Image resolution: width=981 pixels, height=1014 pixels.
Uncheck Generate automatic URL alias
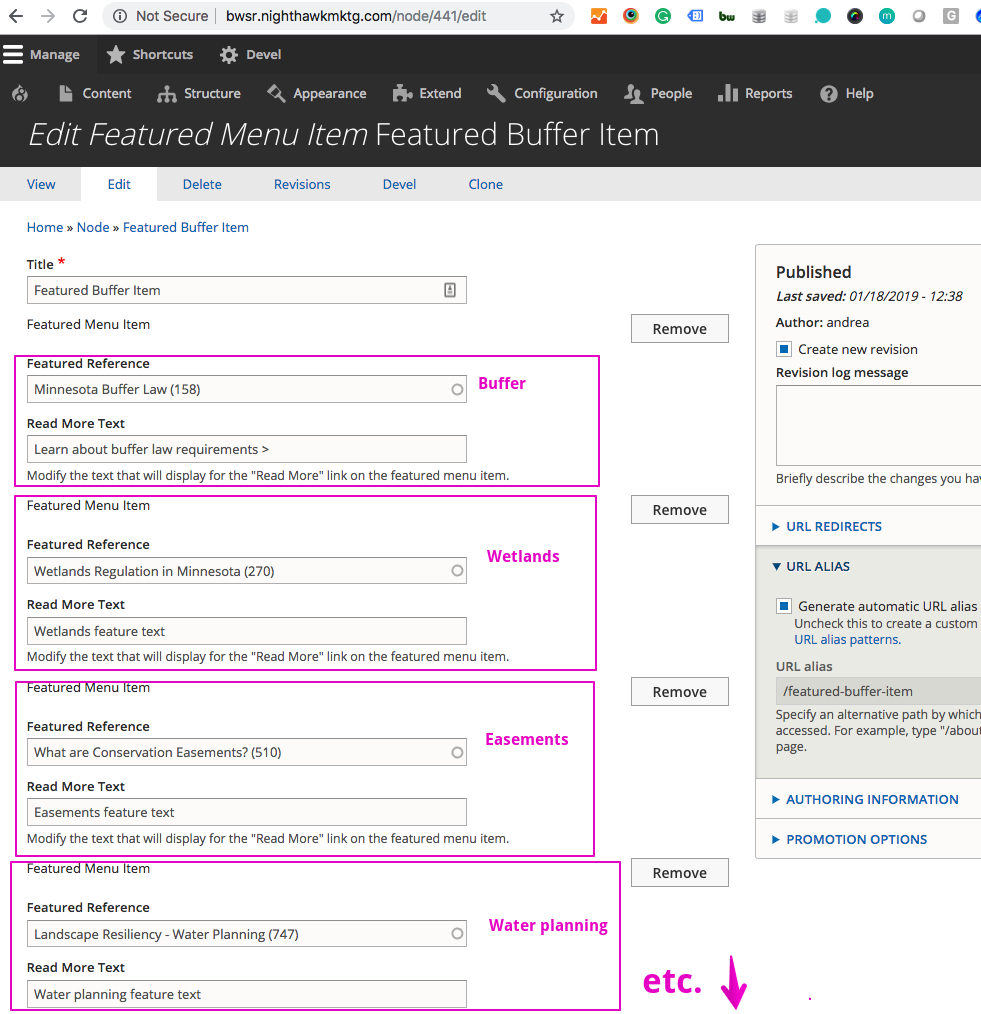tap(784, 606)
